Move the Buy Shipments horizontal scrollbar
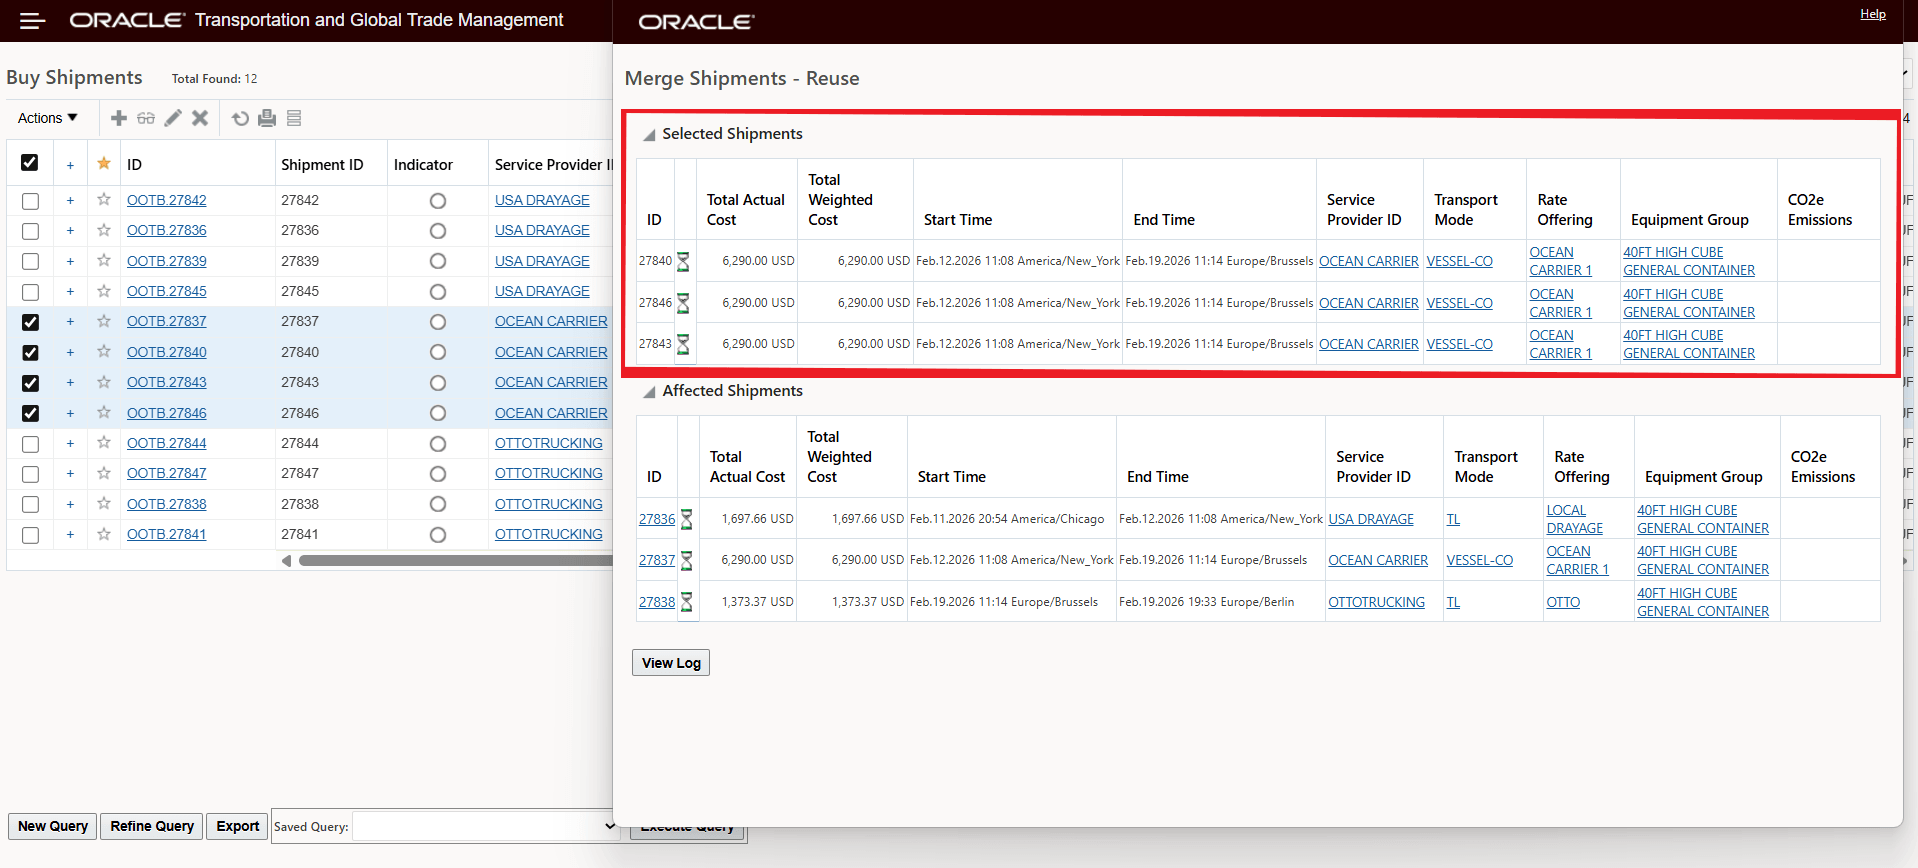 coord(455,561)
